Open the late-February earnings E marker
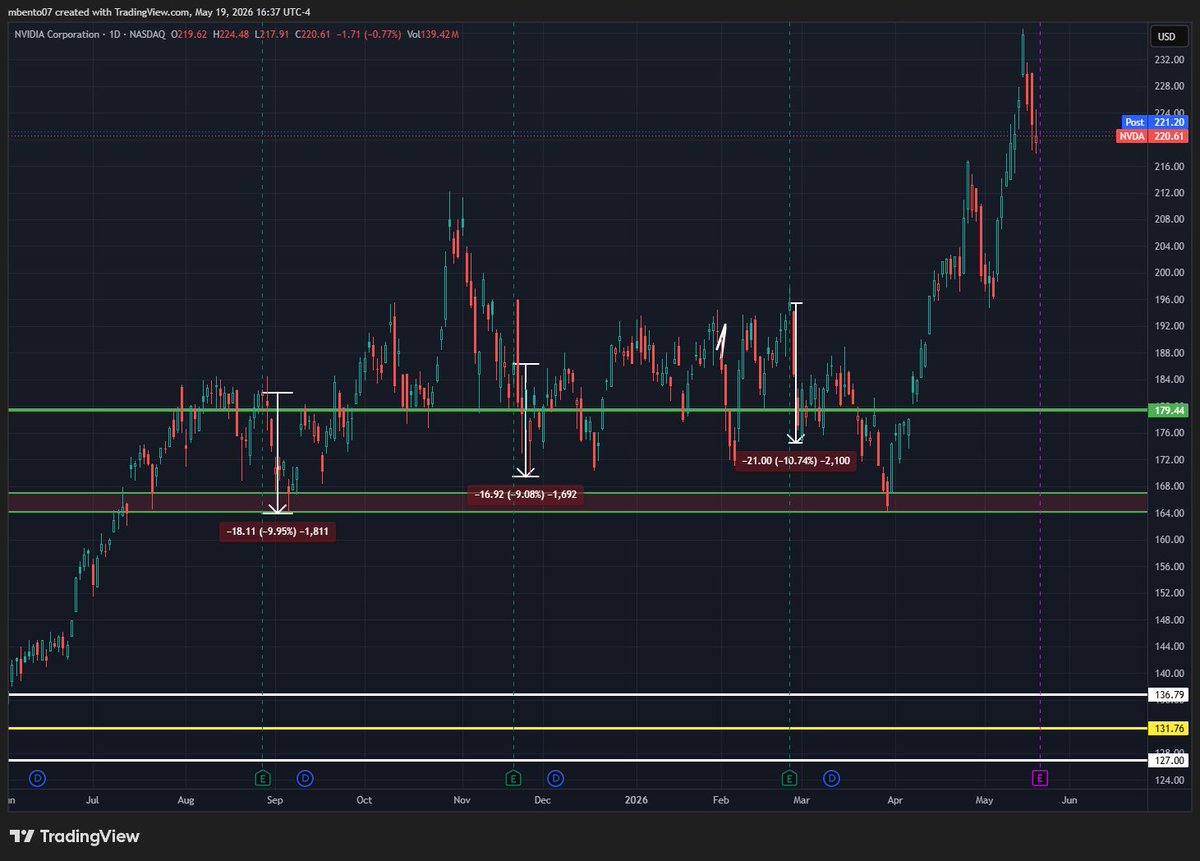The image size is (1200, 861). 789,777
